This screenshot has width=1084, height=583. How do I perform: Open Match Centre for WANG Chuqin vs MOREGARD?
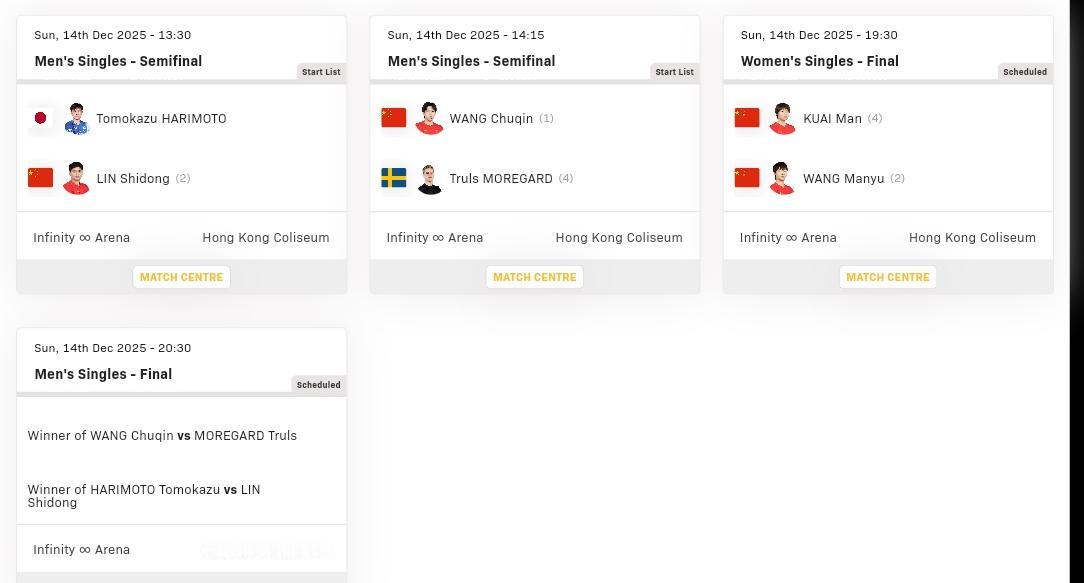534,277
